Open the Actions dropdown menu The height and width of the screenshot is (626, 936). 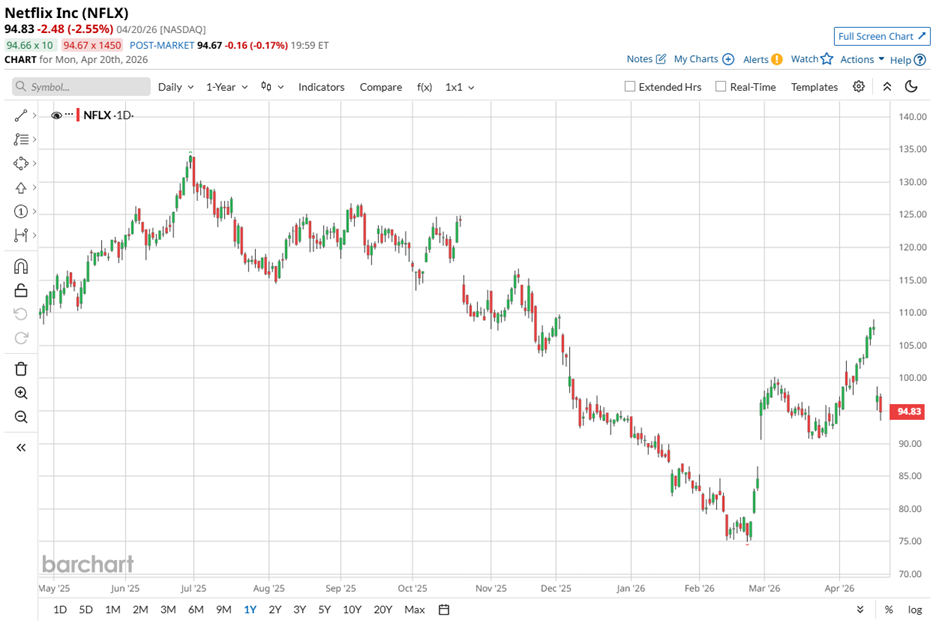click(862, 59)
